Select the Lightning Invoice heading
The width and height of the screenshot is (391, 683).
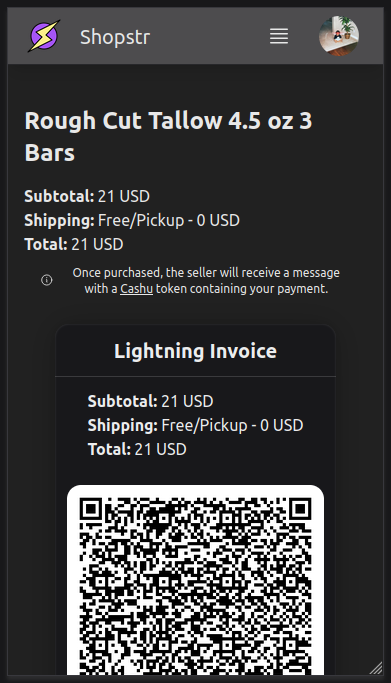coord(196,351)
